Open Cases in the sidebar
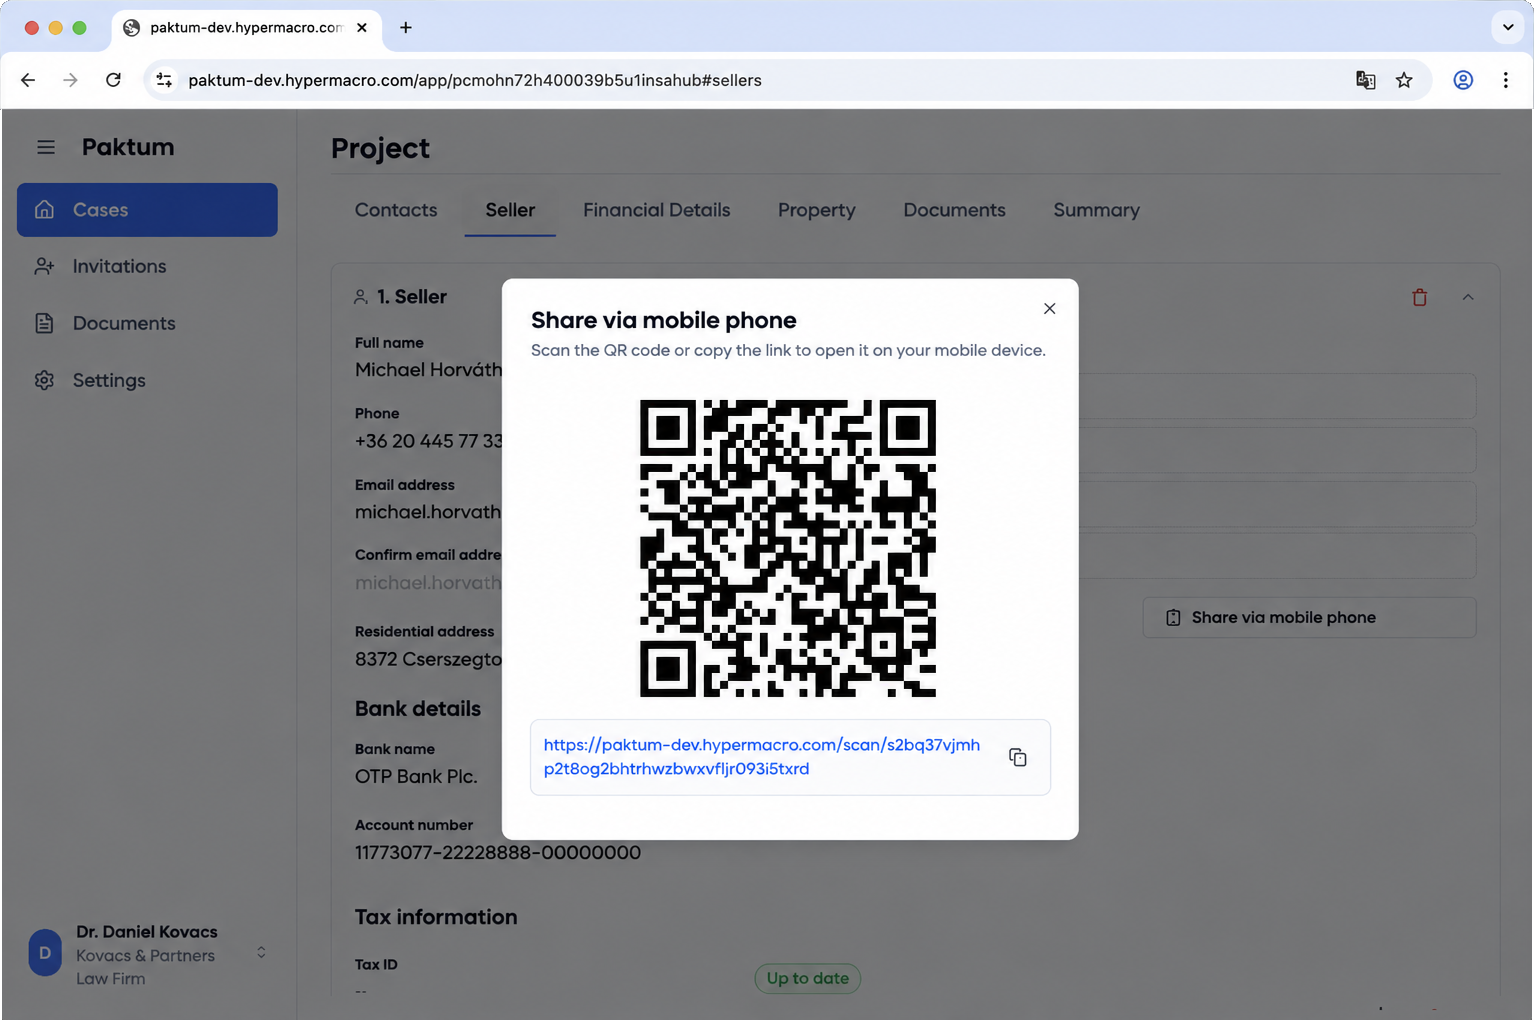Screen dimensions: 1534x1022 coord(147,210)
